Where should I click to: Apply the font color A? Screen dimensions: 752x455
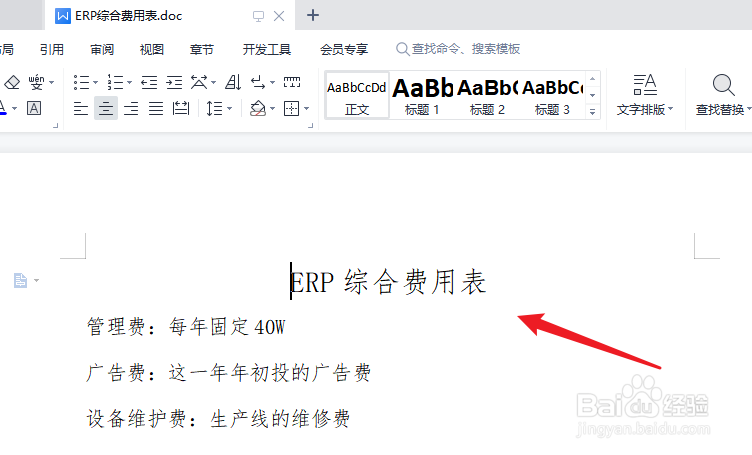pos(2,108)
